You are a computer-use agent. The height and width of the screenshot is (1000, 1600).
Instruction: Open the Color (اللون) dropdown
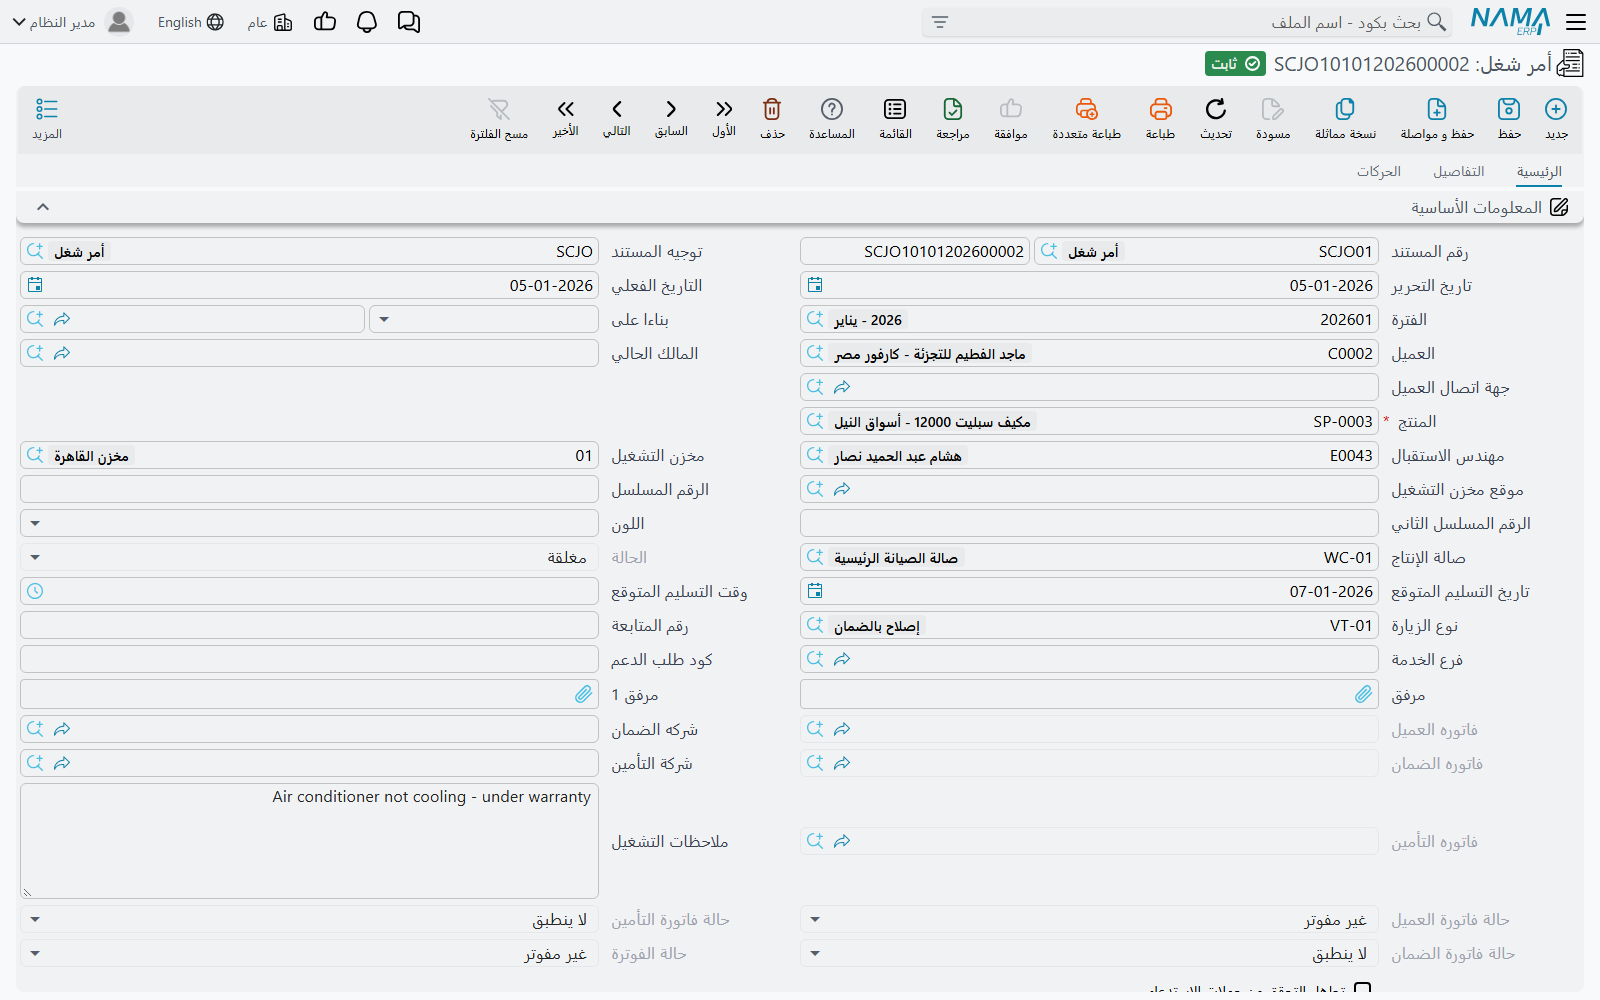[35, 523]
